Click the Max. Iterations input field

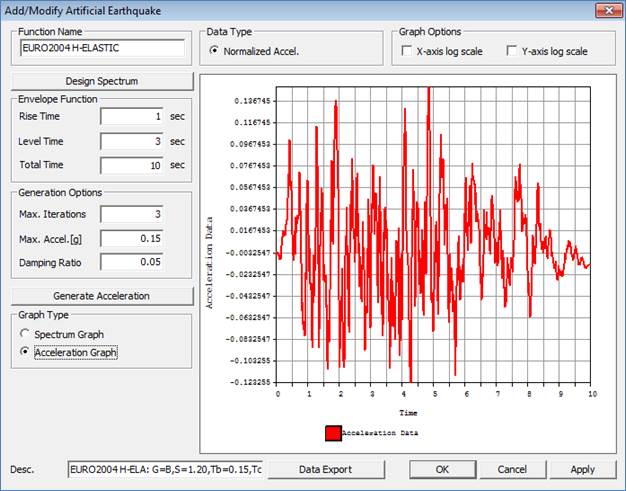tap(131, 213)
